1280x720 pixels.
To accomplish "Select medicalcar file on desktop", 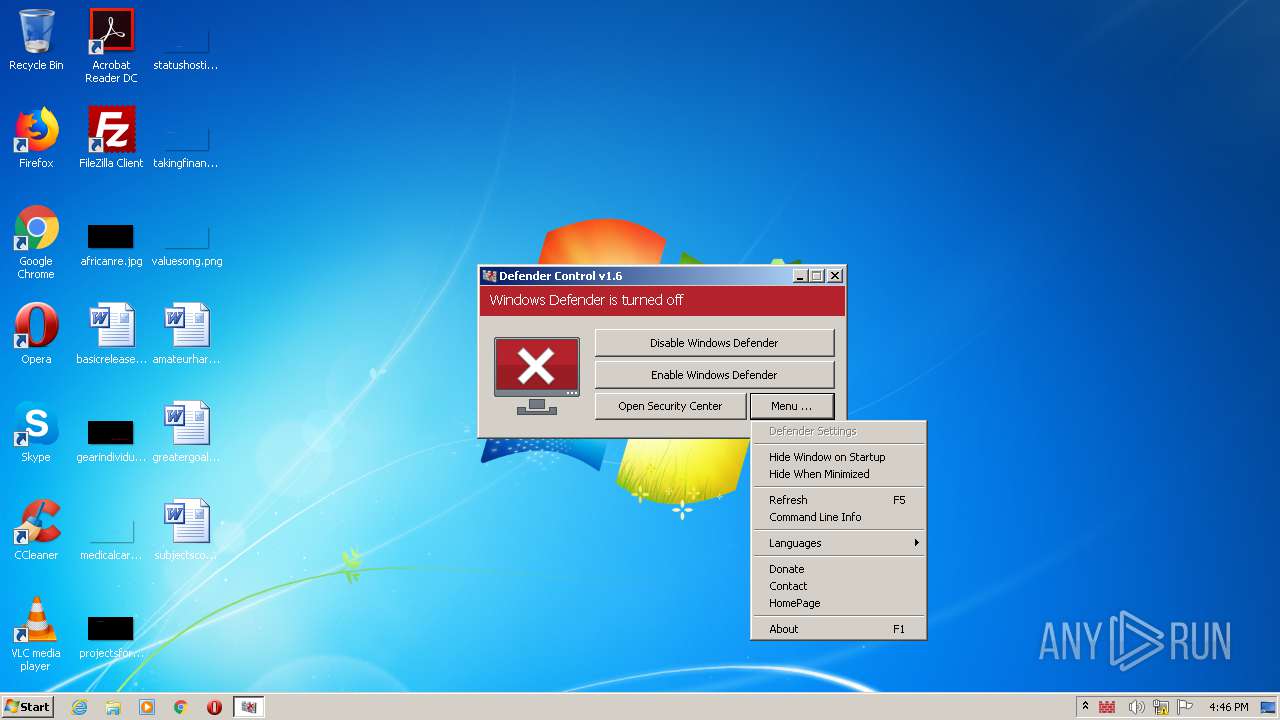I will 111,540.
